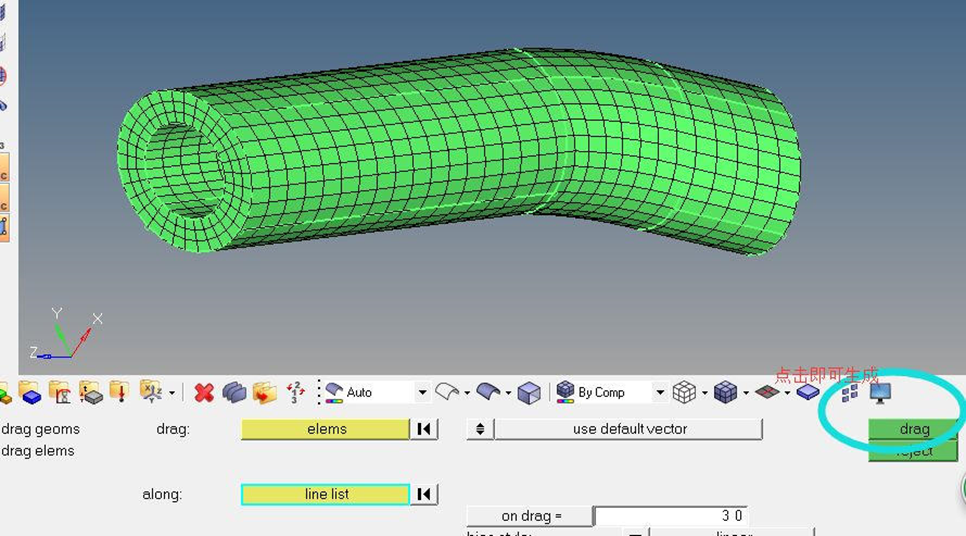This screenshot has width=966, height=536.
Task: Click the element color mode icon beside By Comp
Action: [x=565, y=392]
